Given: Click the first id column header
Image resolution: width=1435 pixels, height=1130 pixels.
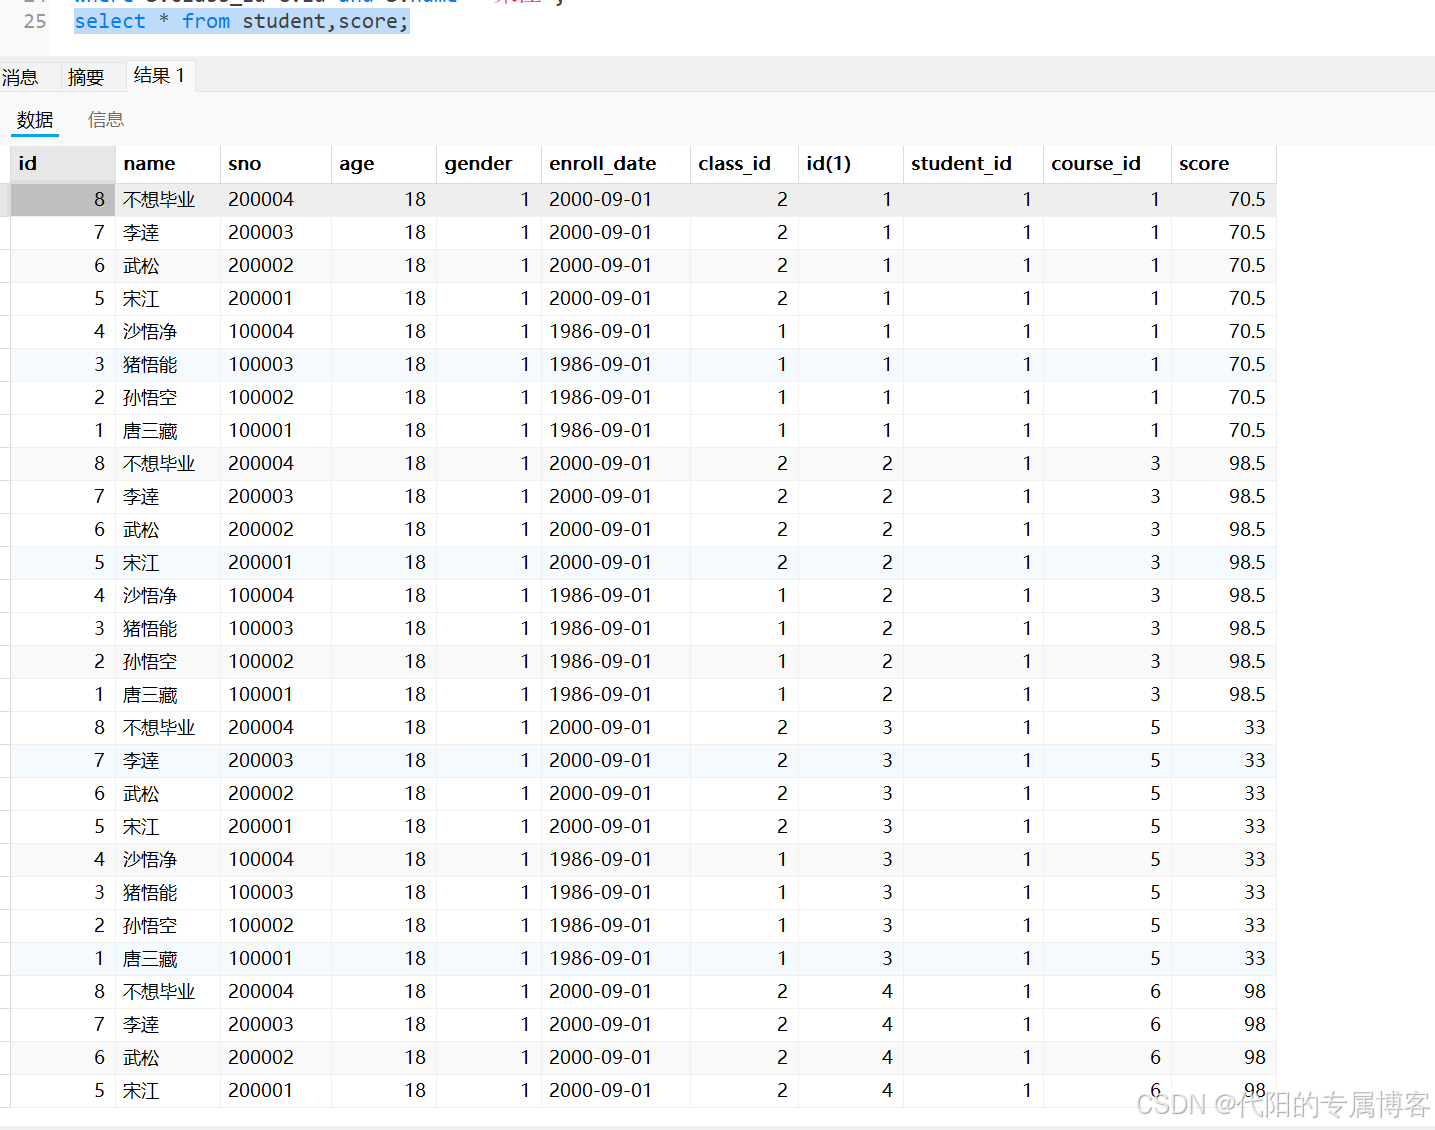Looking at the screenshot, I should pyautogui.click(x=62, y=164).
